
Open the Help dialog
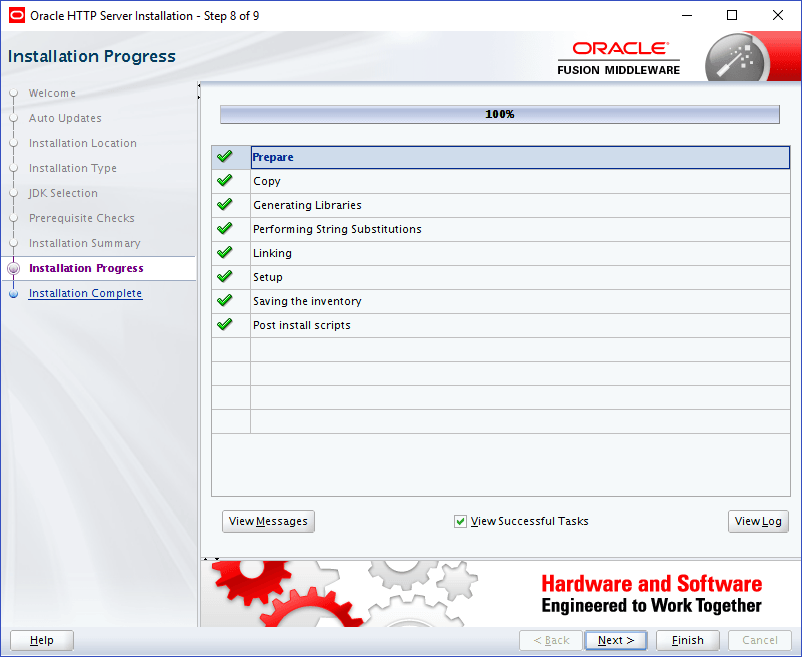(x=40, y=640)
